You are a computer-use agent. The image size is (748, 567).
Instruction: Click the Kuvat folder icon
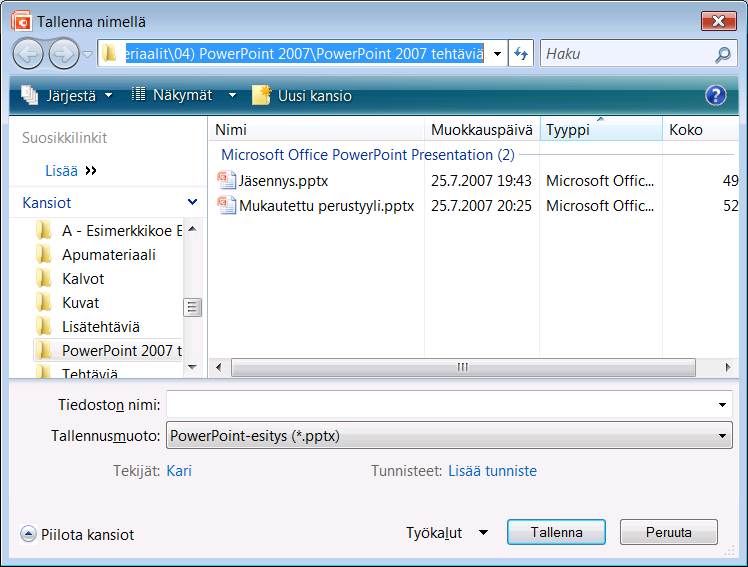pyautogui.click(x=44, y=303)
